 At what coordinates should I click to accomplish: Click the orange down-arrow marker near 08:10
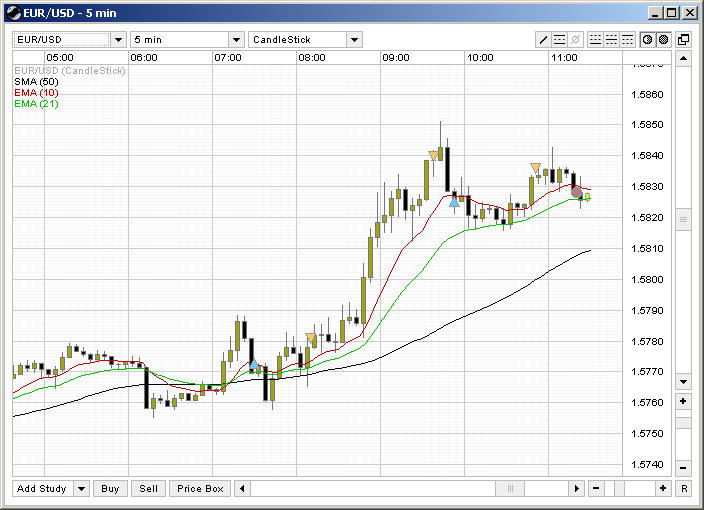tap(311, 338)
